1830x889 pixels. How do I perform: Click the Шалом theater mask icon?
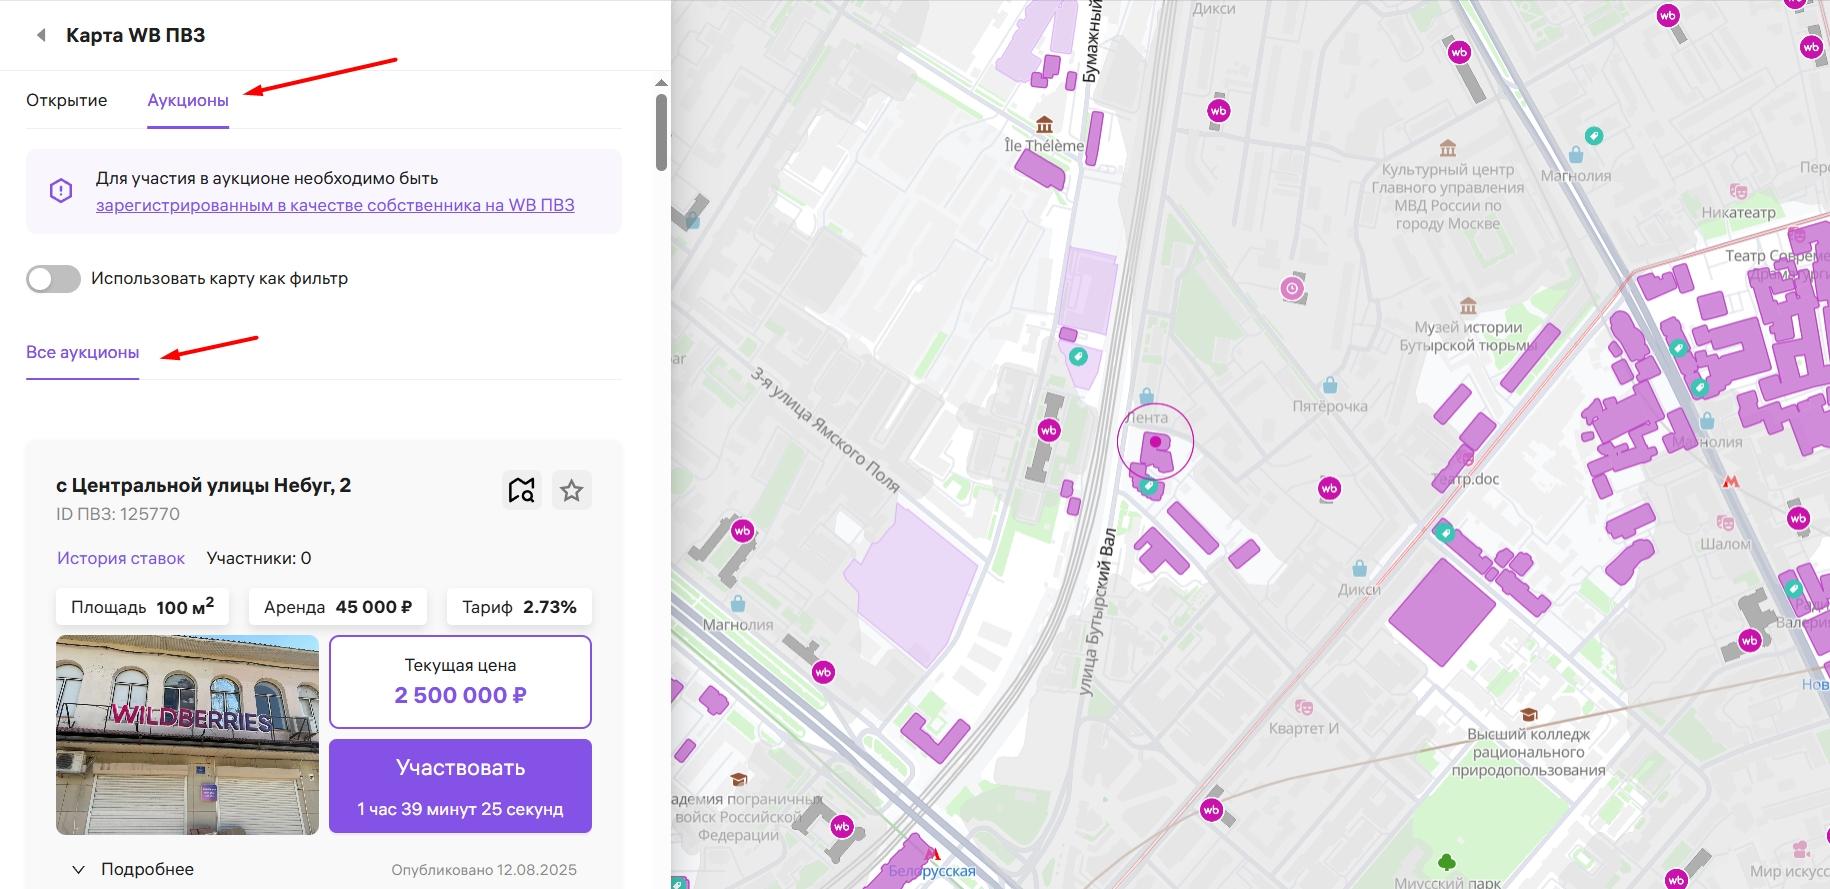1725,522
